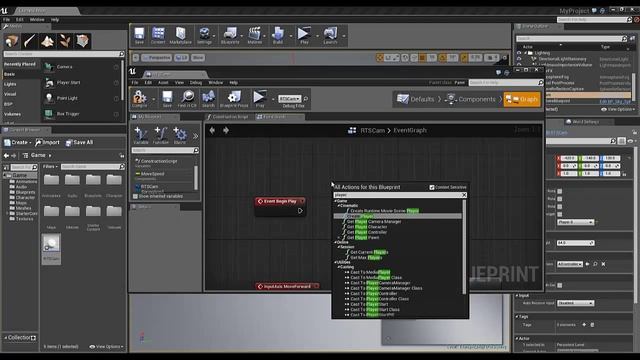Click Save All in the Content Browser
This screenshot has height=360, width=640.
[79, 142]
